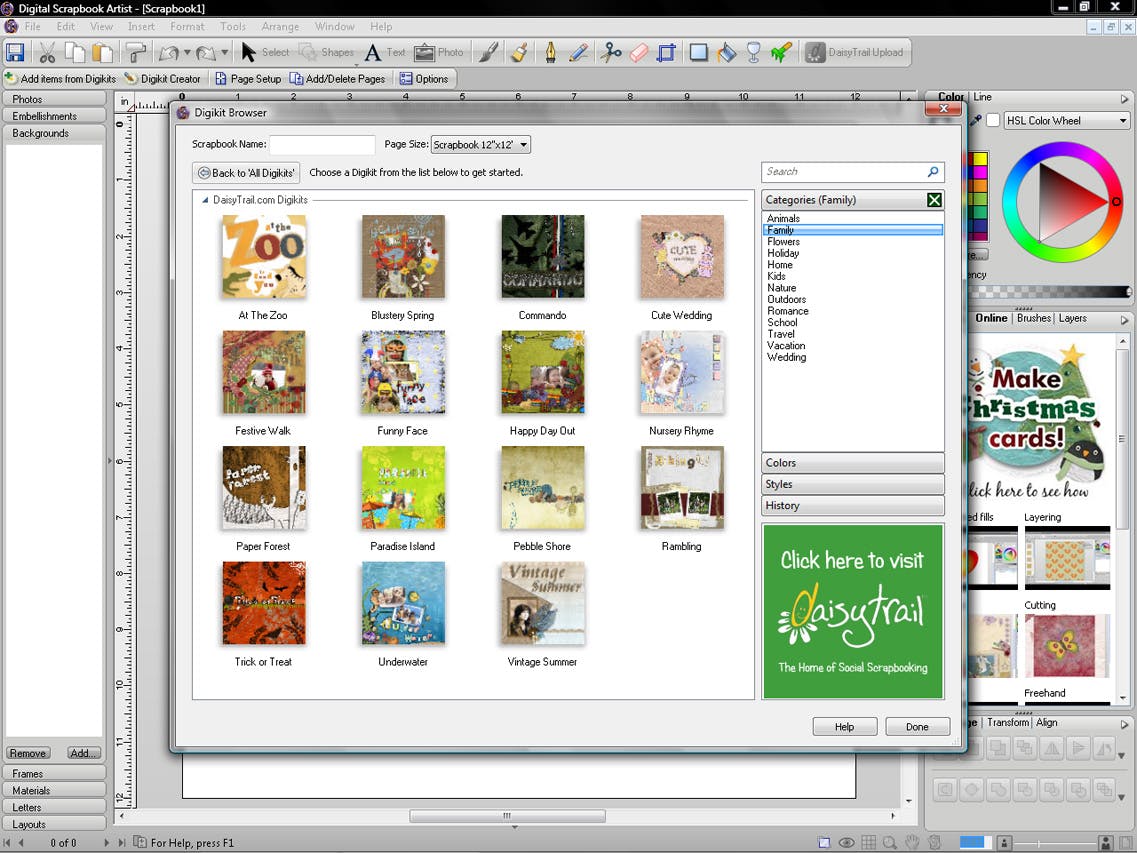Select the Crop tool icon
The width and height of the screenshot is (1137, 853).
(666, 52)
